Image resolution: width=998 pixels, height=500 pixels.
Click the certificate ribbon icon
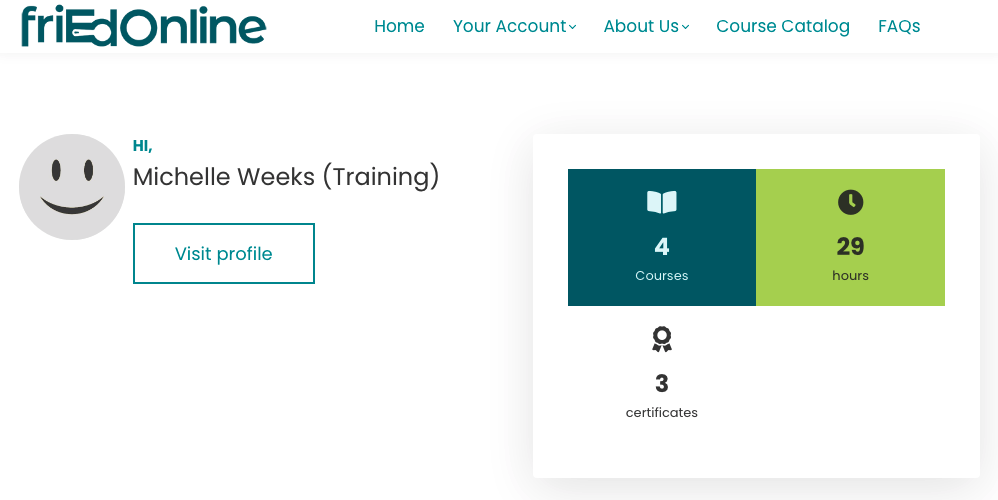[x=662, y=339]
